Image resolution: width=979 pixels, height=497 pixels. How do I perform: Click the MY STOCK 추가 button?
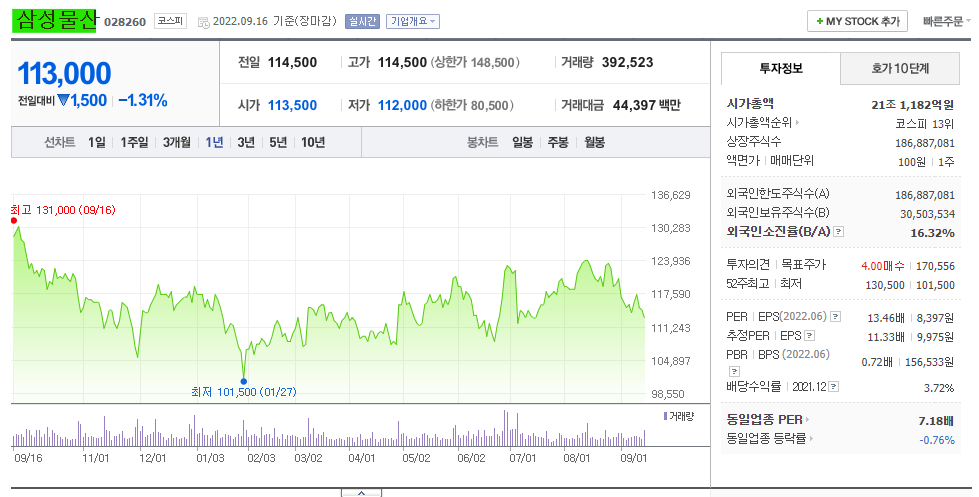coord(857,21)
